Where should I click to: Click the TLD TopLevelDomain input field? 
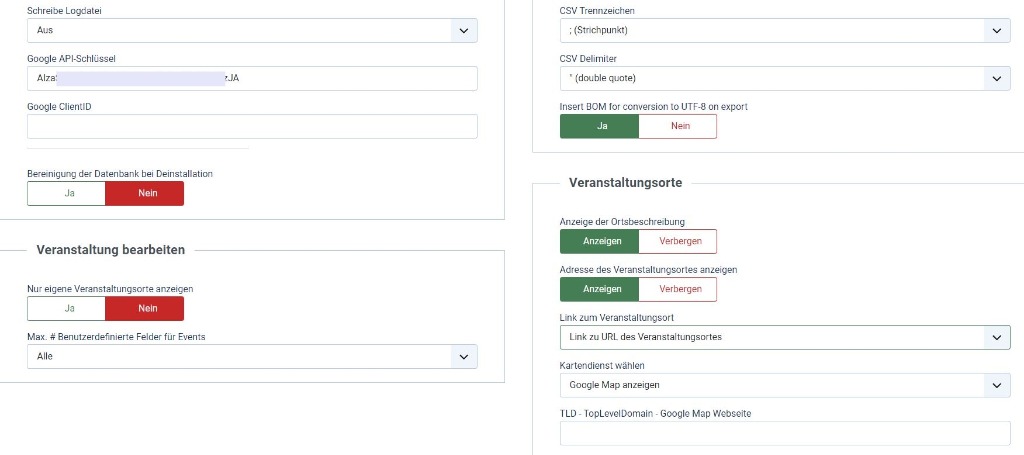tap(785, 433)
